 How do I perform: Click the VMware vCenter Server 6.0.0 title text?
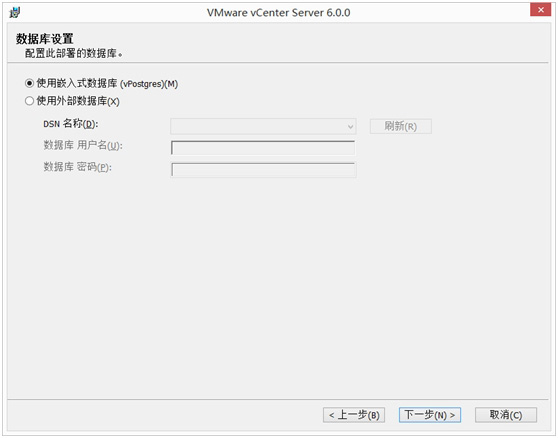tap(279, 13)
